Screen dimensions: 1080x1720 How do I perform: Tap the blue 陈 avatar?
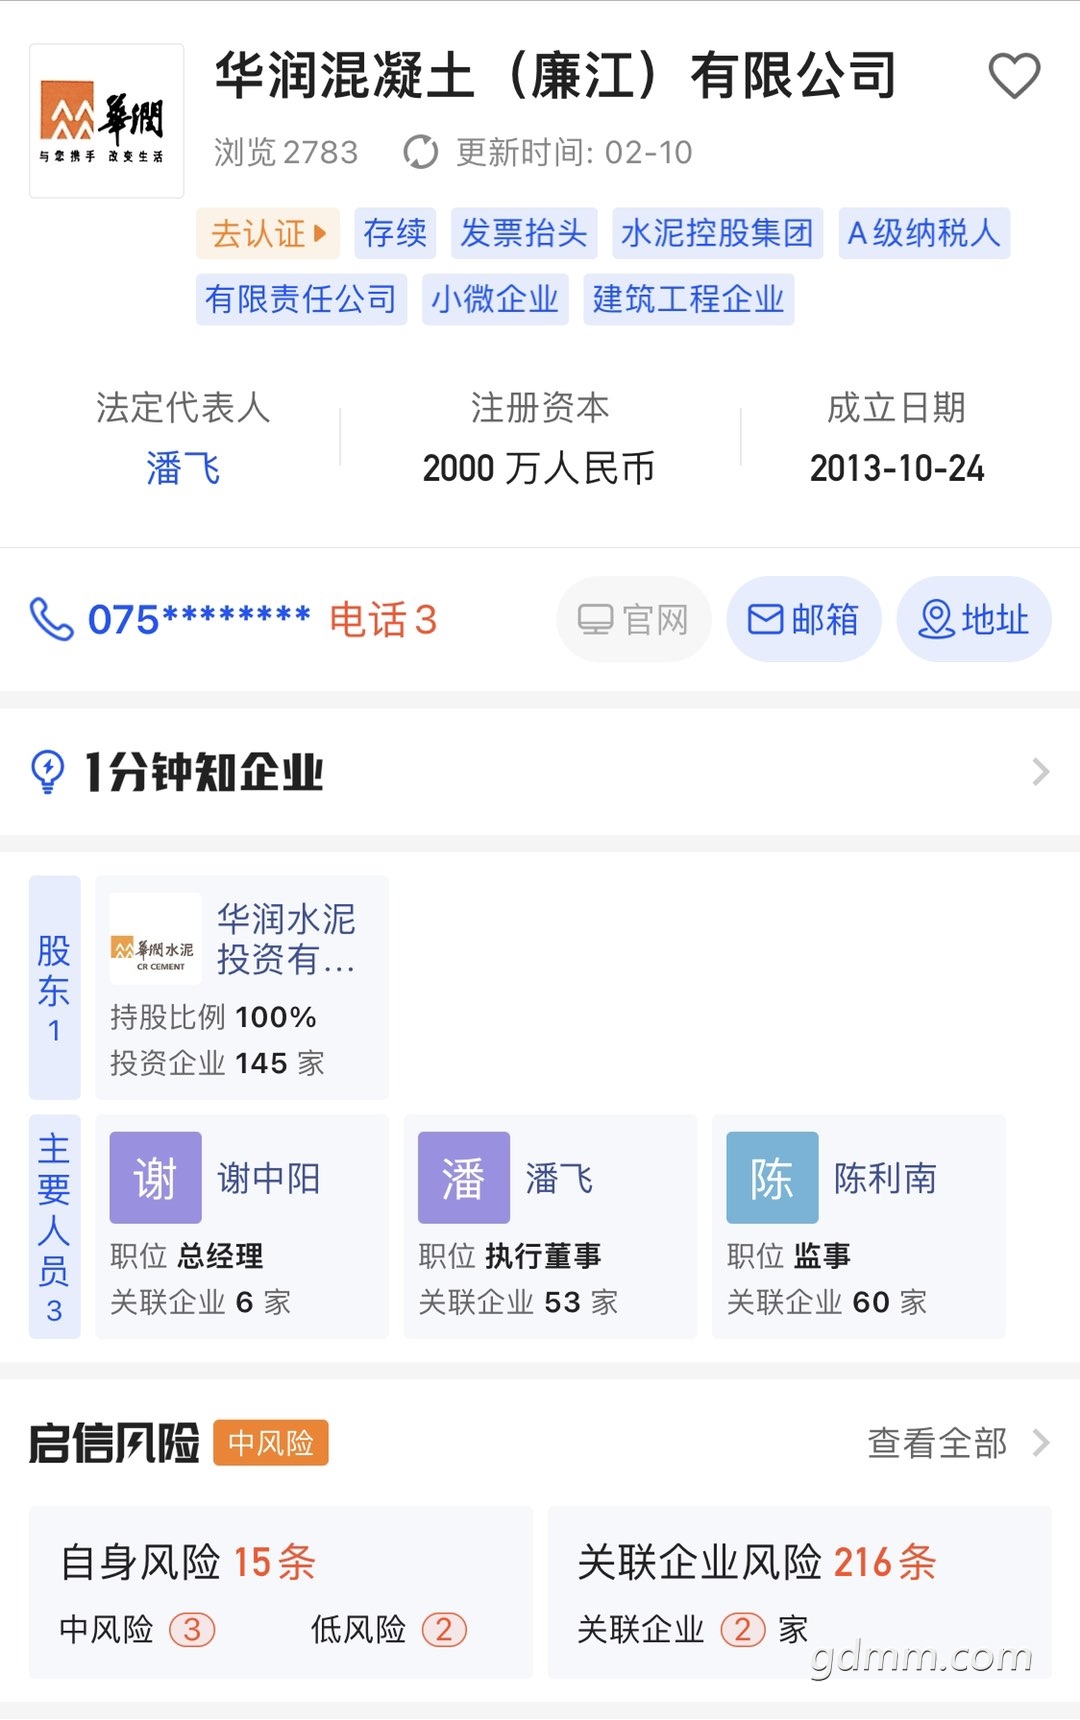(772, 1178)
